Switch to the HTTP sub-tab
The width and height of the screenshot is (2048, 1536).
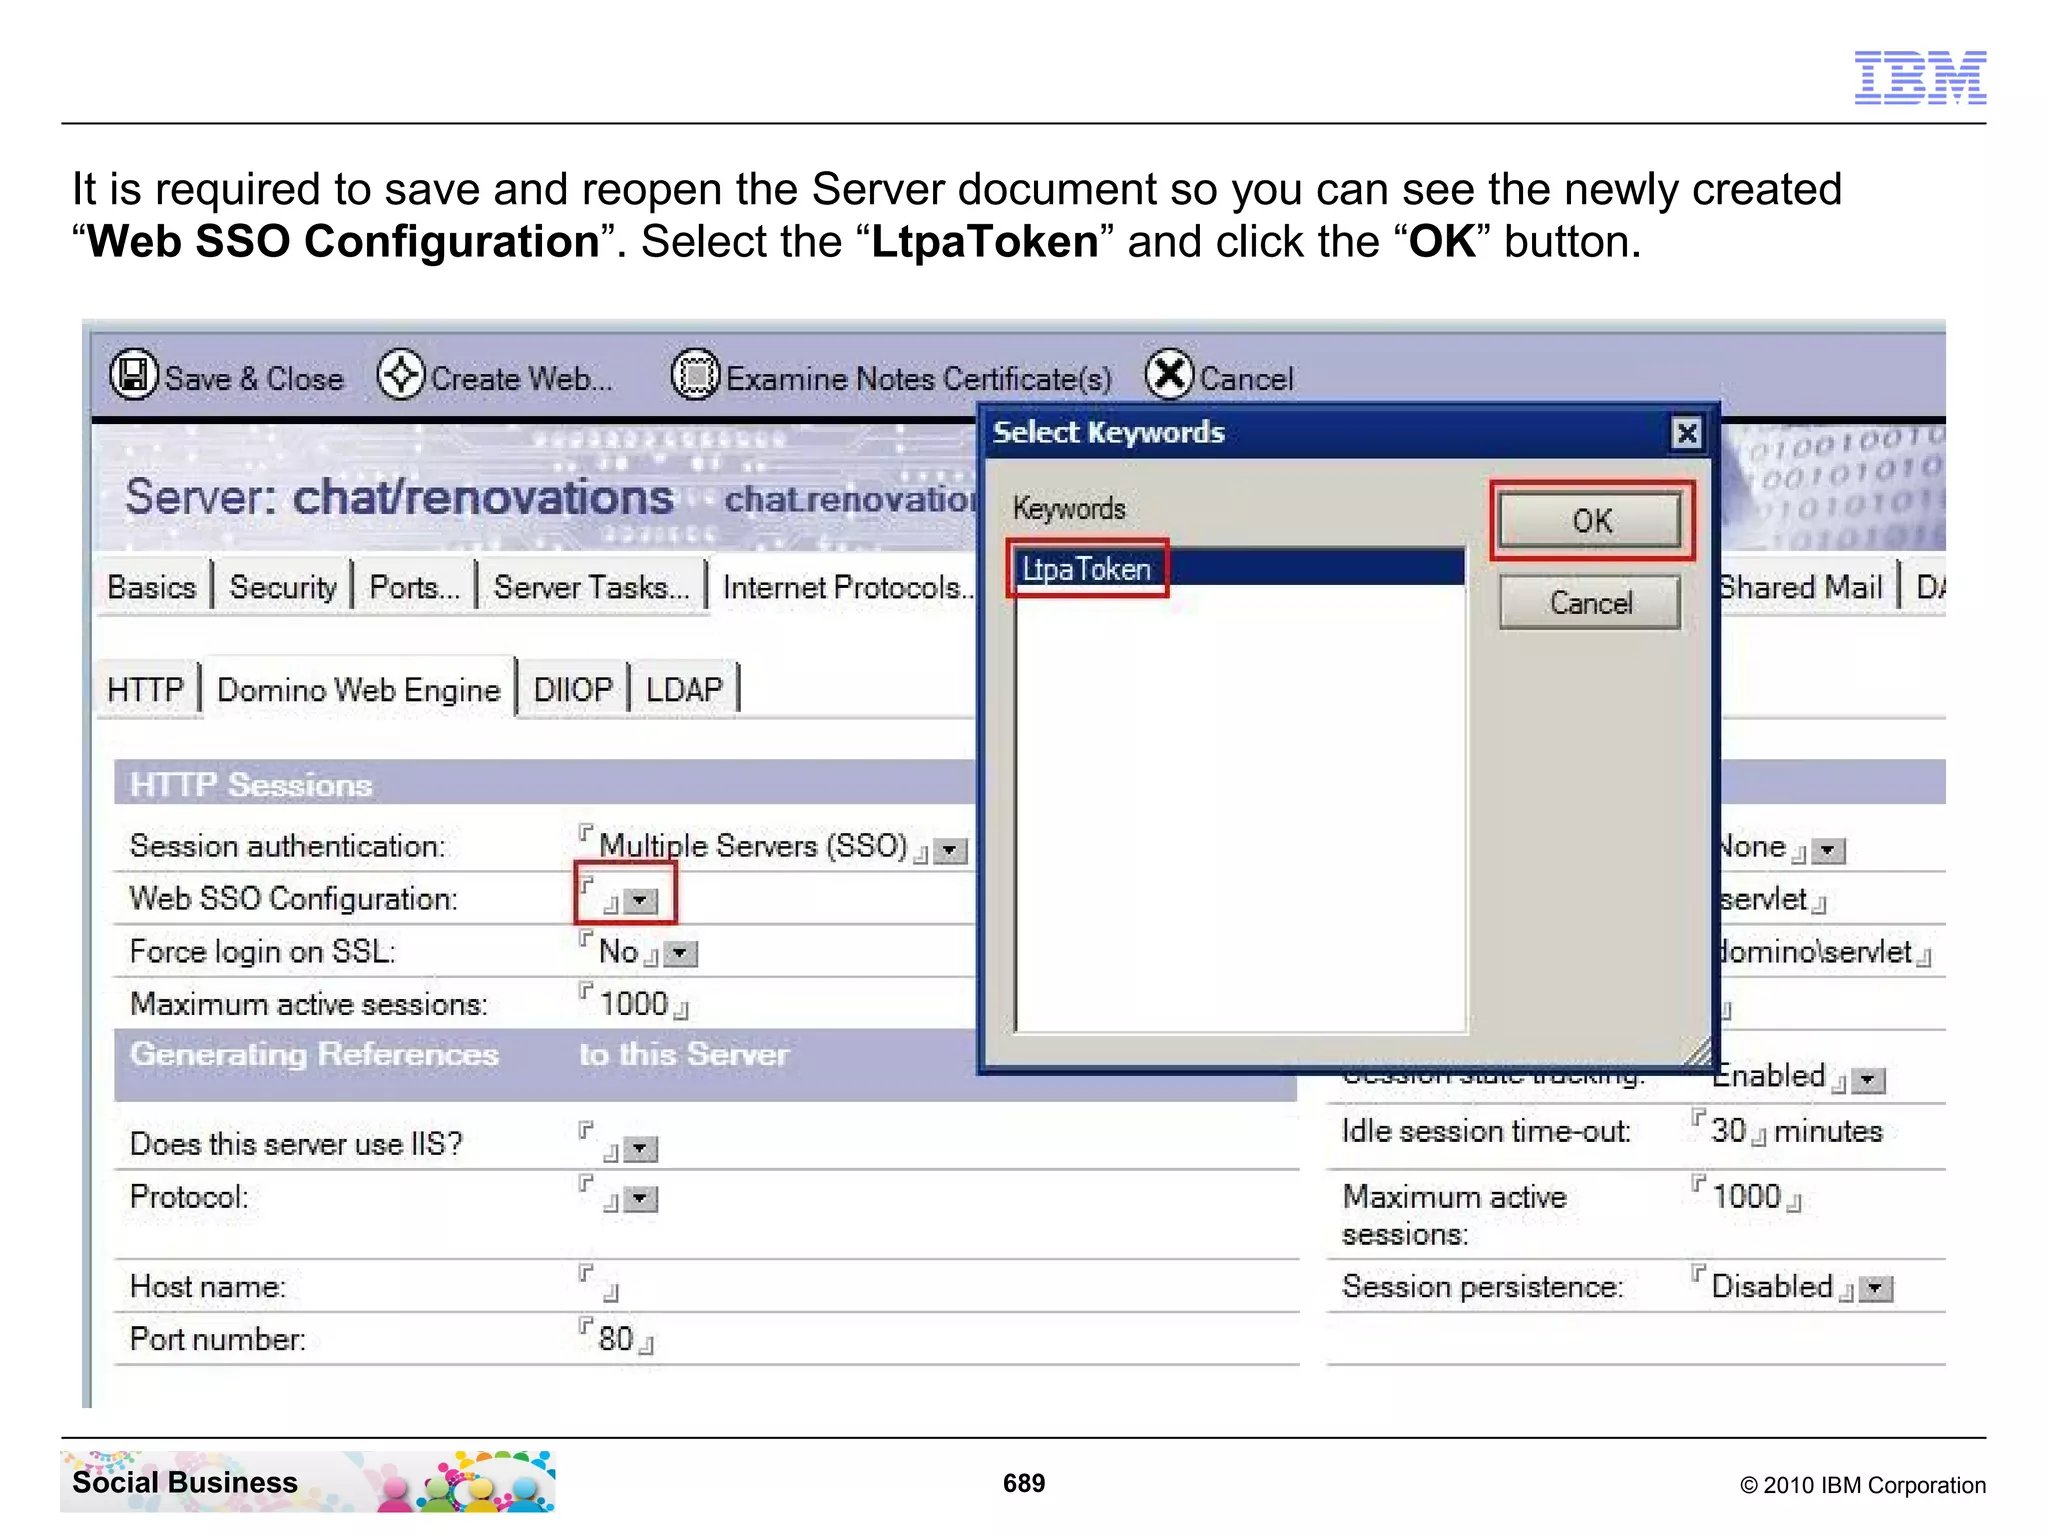click(x=146, y=689)
